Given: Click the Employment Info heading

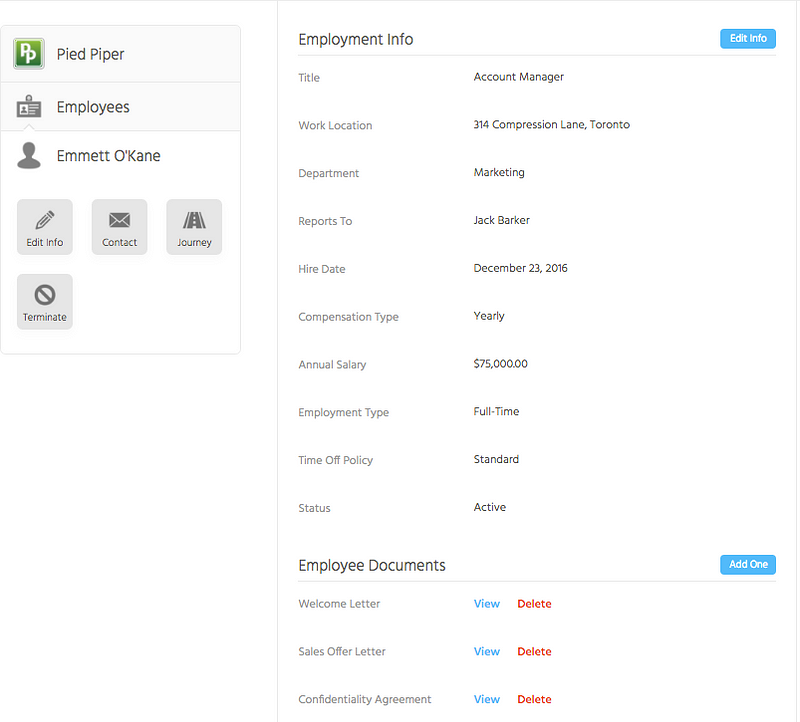Looking at the screenshot, I should click(x=356, y=39).
